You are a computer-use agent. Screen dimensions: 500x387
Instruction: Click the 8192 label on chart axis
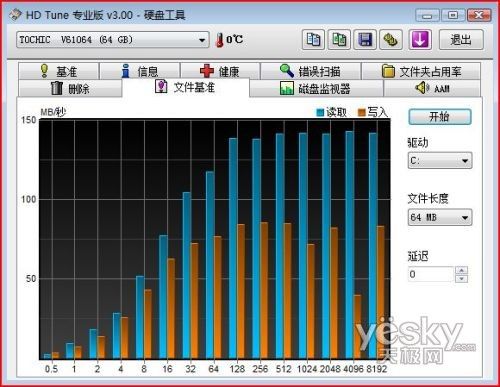[x=377, y=369]
